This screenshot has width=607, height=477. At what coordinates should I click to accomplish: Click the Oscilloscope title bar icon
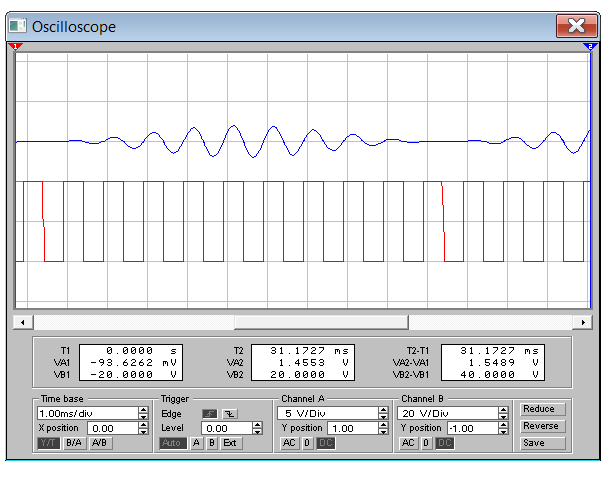[x=18, y=26]
